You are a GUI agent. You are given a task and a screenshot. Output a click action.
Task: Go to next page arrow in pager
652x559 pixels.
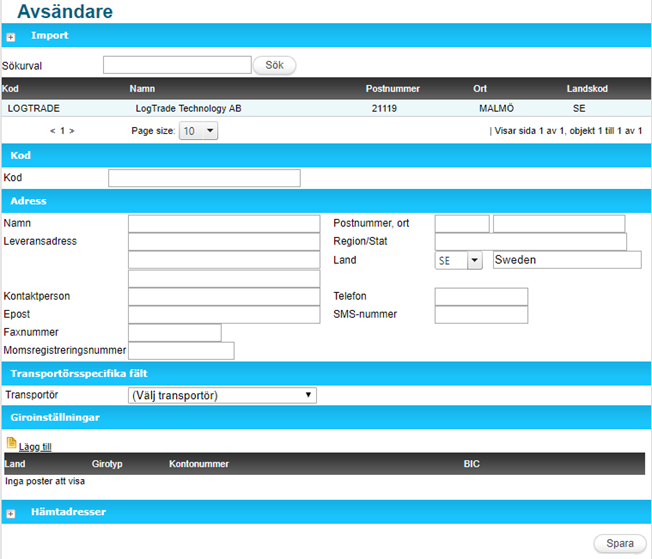pos(72,131)
